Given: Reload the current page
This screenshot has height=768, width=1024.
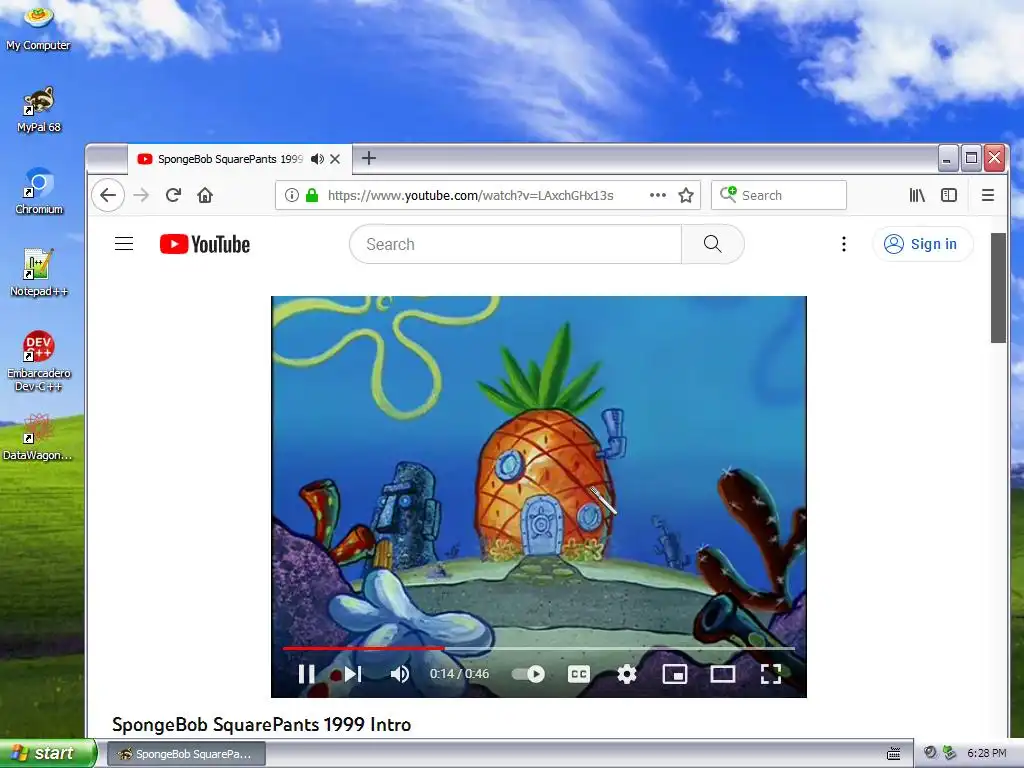Looking at the screenshot, I should tap(173, 195).
